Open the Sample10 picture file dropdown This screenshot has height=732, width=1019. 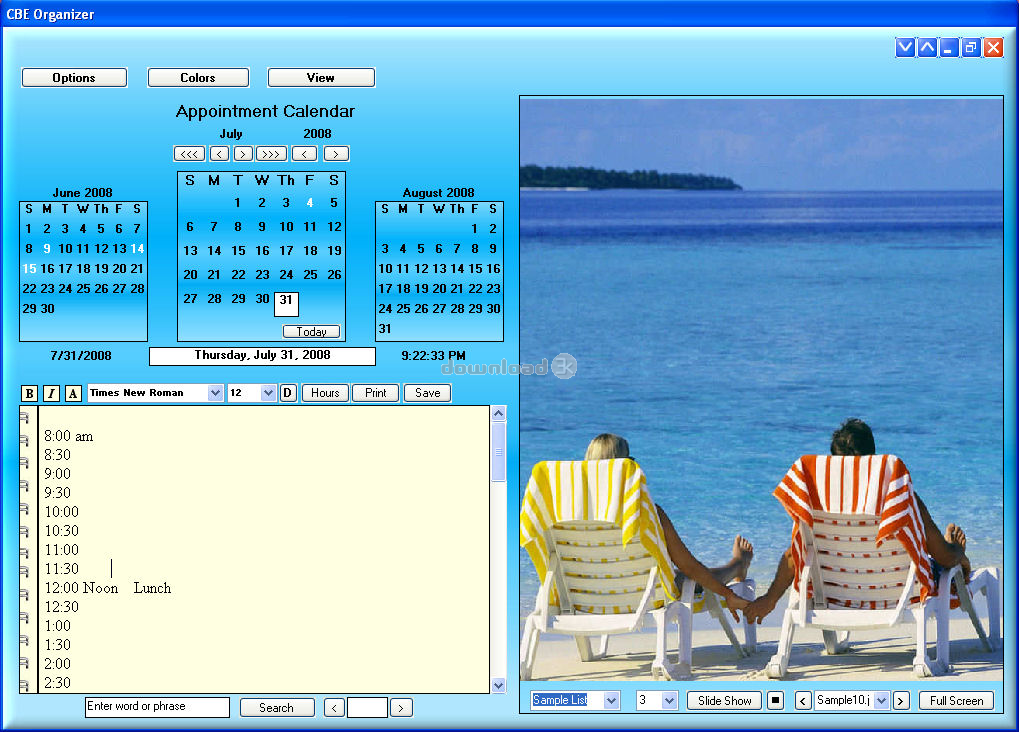pos(881,700)
